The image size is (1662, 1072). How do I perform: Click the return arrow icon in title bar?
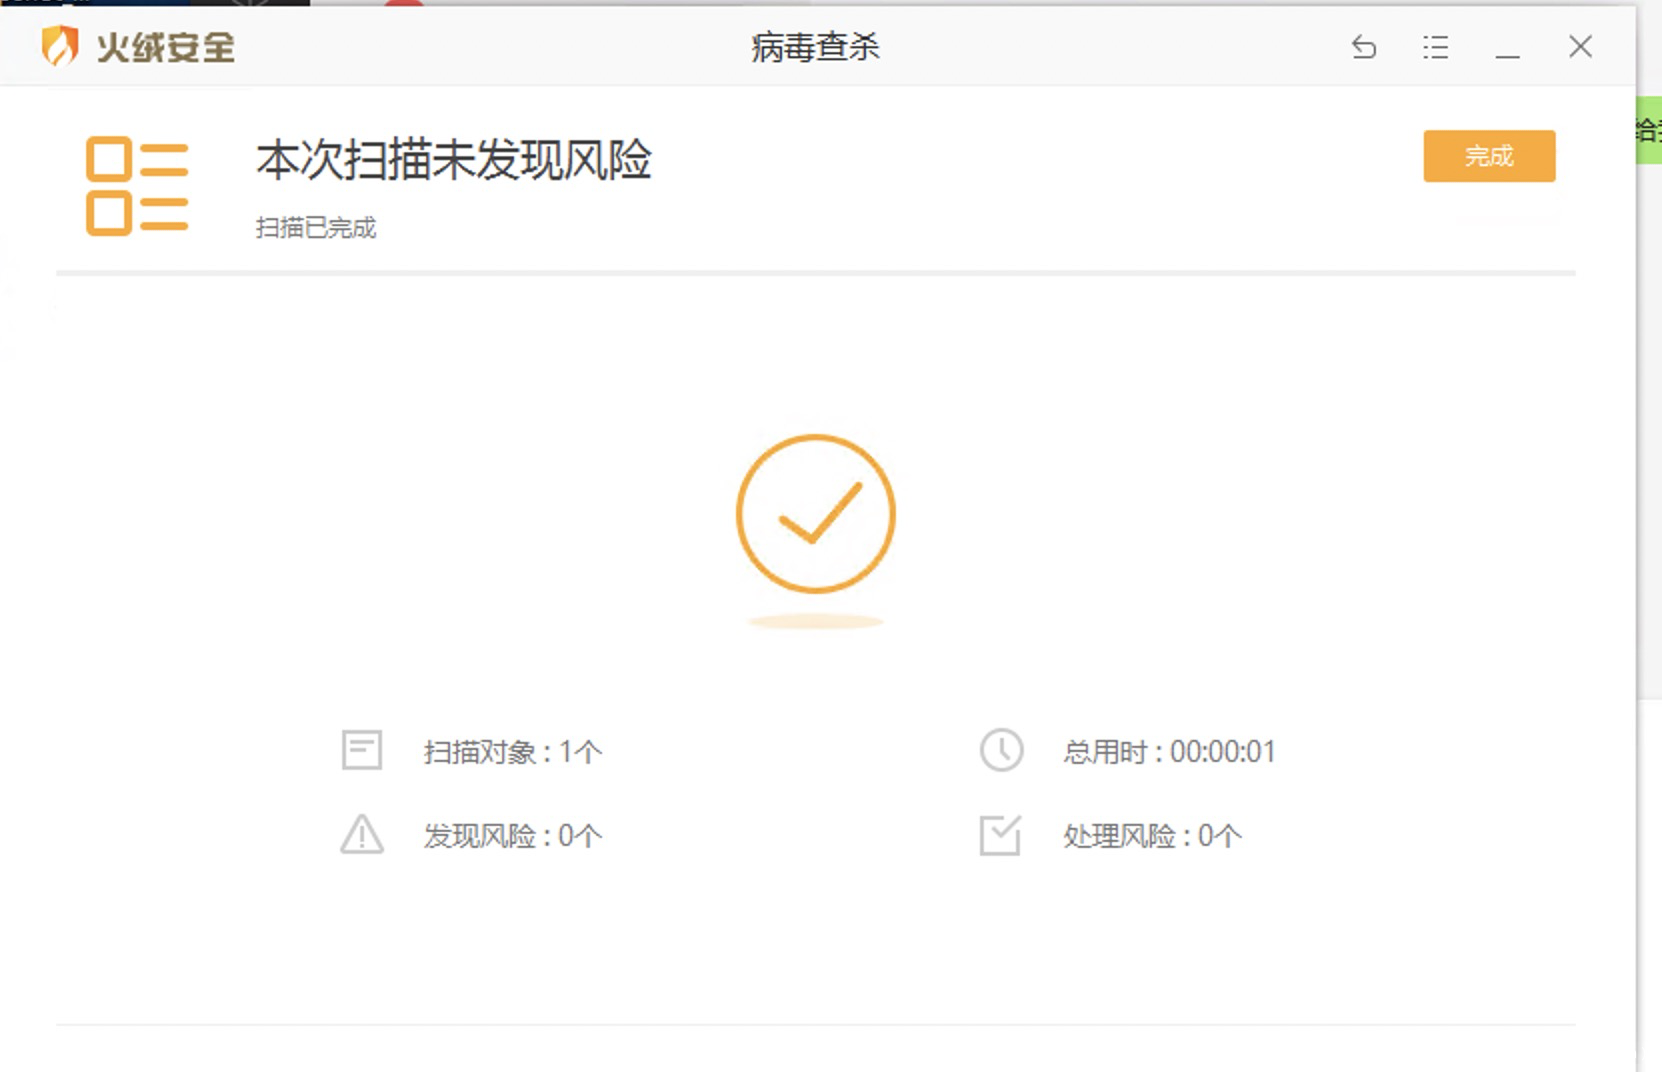tap(1364, 47)
